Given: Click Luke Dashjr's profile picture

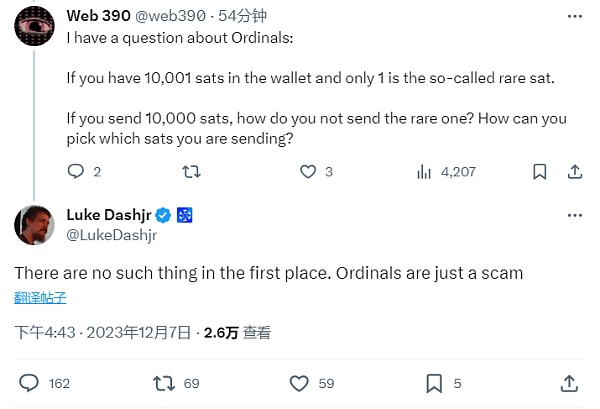Looking at the screenshot, I should (x=34, y=224).
